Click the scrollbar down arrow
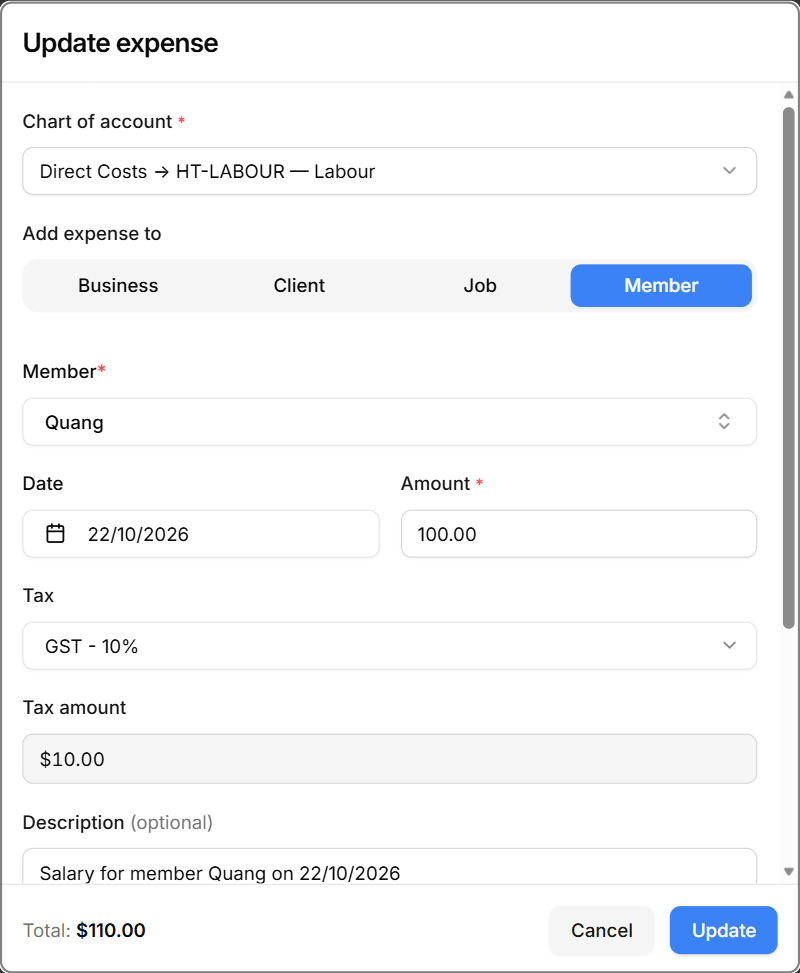The image size is (800, 973). (789, 871)
